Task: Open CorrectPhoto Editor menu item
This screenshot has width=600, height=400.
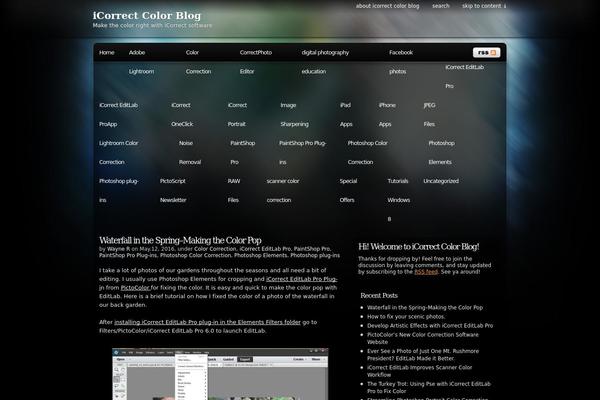Action: pos(256,62)
